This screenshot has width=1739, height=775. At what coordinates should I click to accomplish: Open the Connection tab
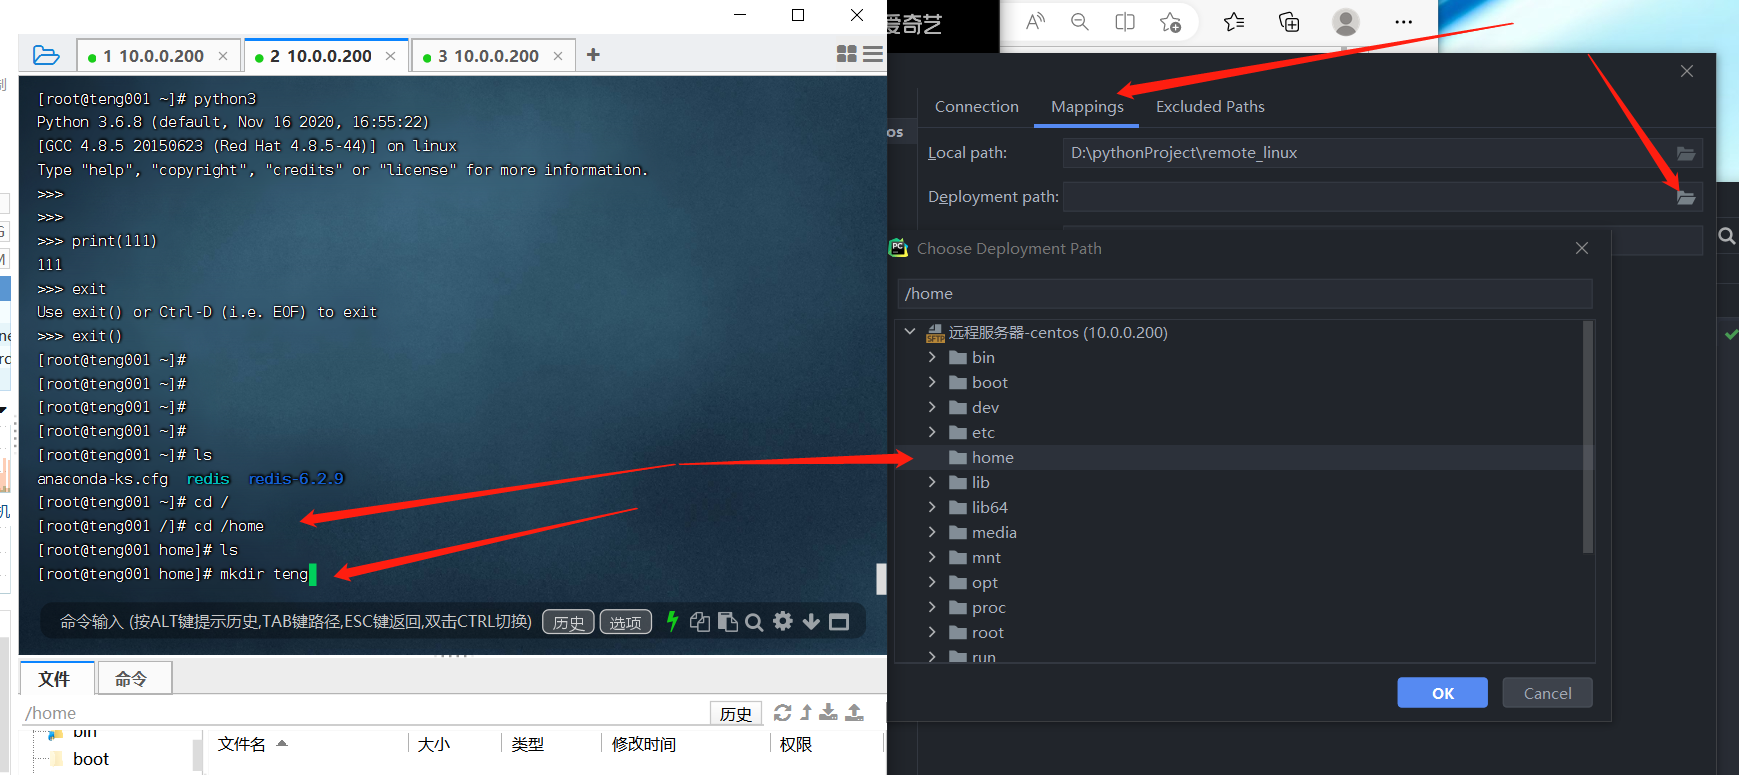977,106
